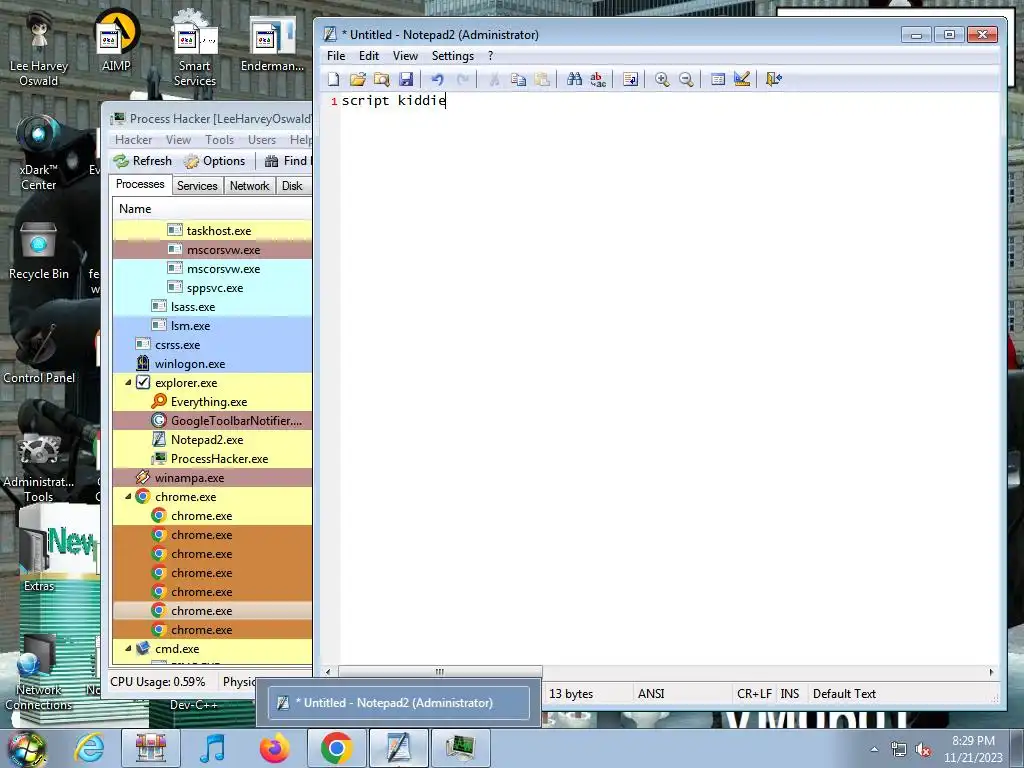The width and height of the screenshot is (1024, 768).
Task: Select winampa.exe process row
Action: [212, 477]
